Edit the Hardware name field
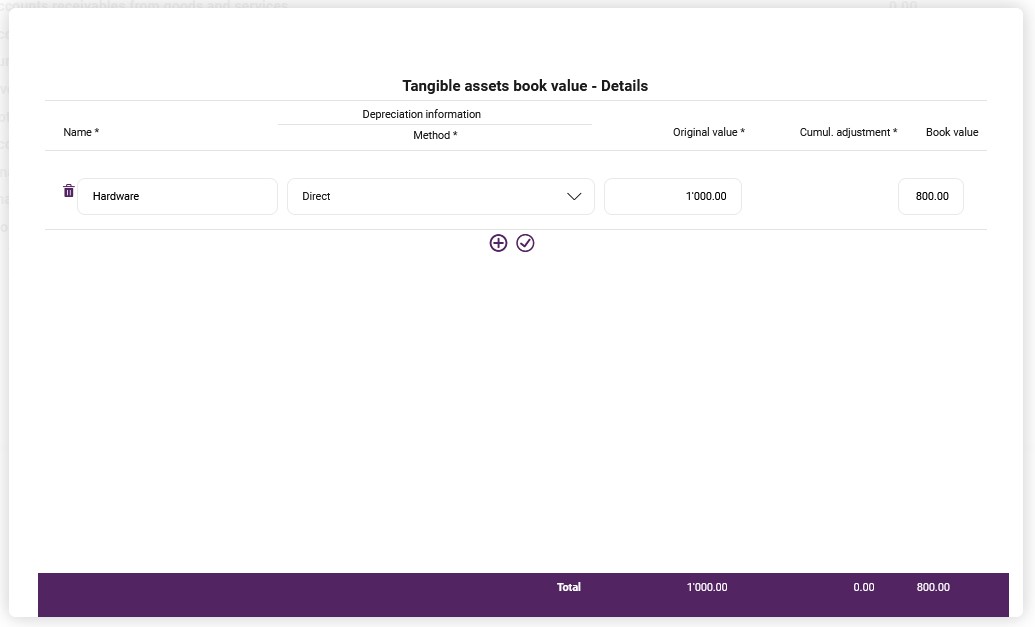1035x627 pixels. (x=178, y=197)
